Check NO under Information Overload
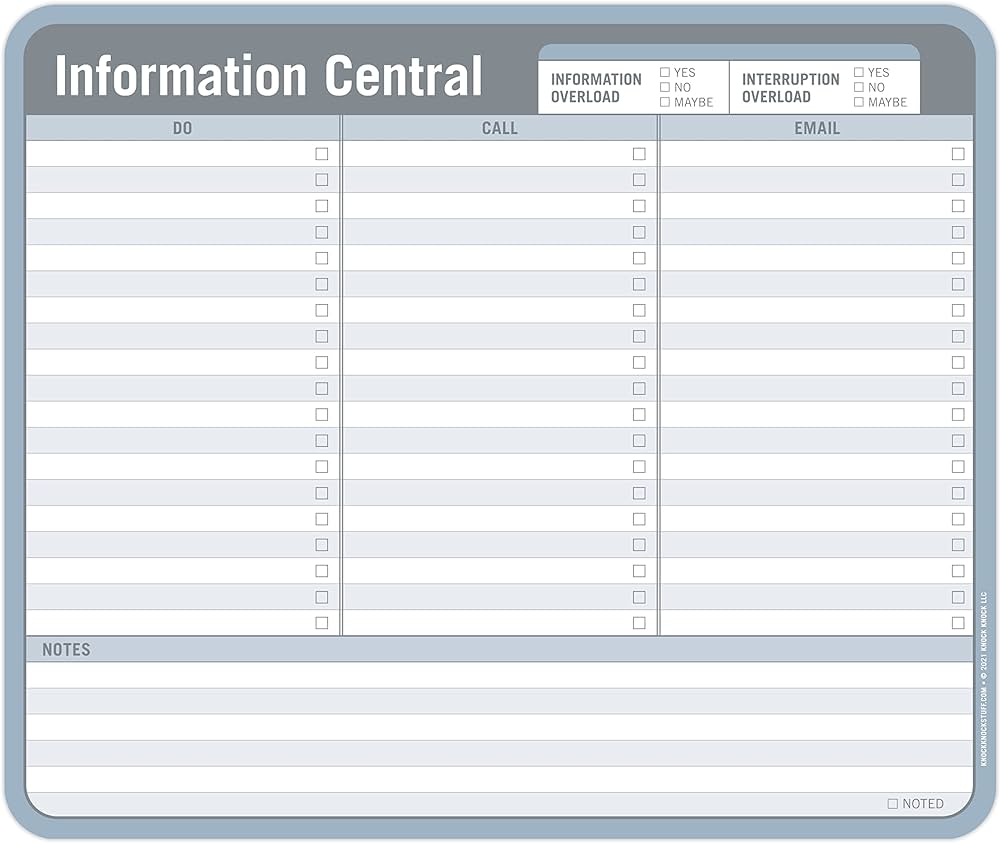Image resolution: width=1000 pixels, height=843 pixels. coord(665,87)
